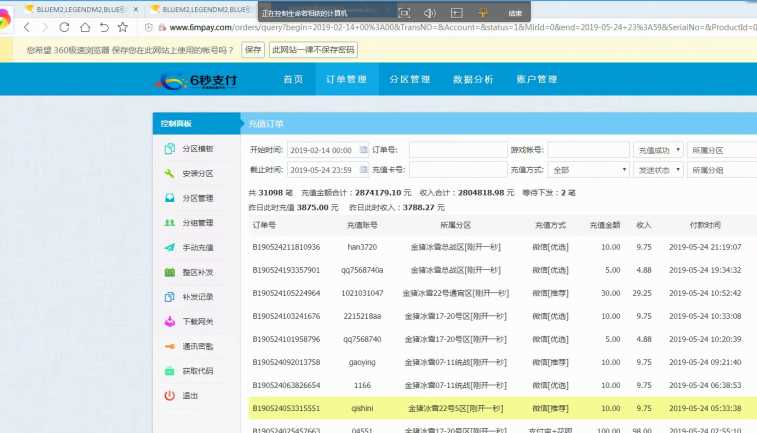
Task: Switch to 数据分析 nav tab
Action: click(473, 79)
